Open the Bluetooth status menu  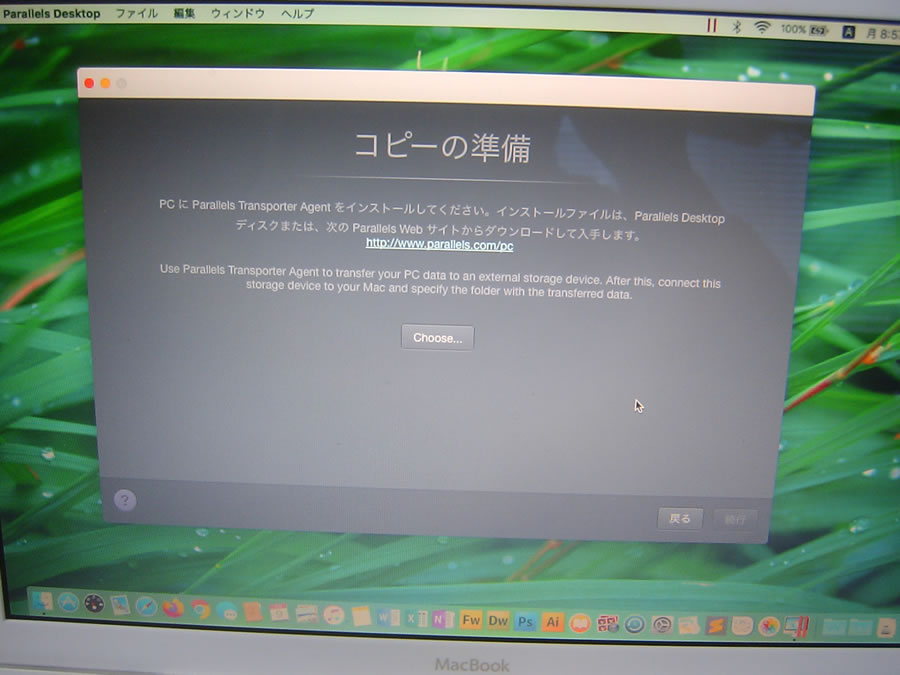(x=737, y=26)
